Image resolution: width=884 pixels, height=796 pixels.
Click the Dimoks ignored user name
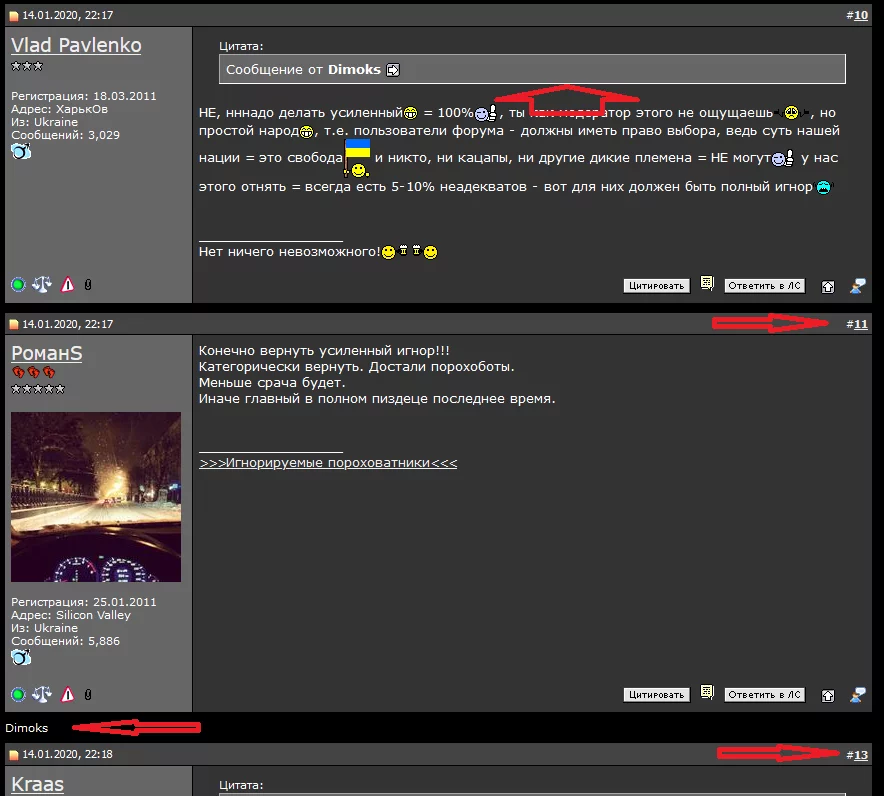point(26,728)
